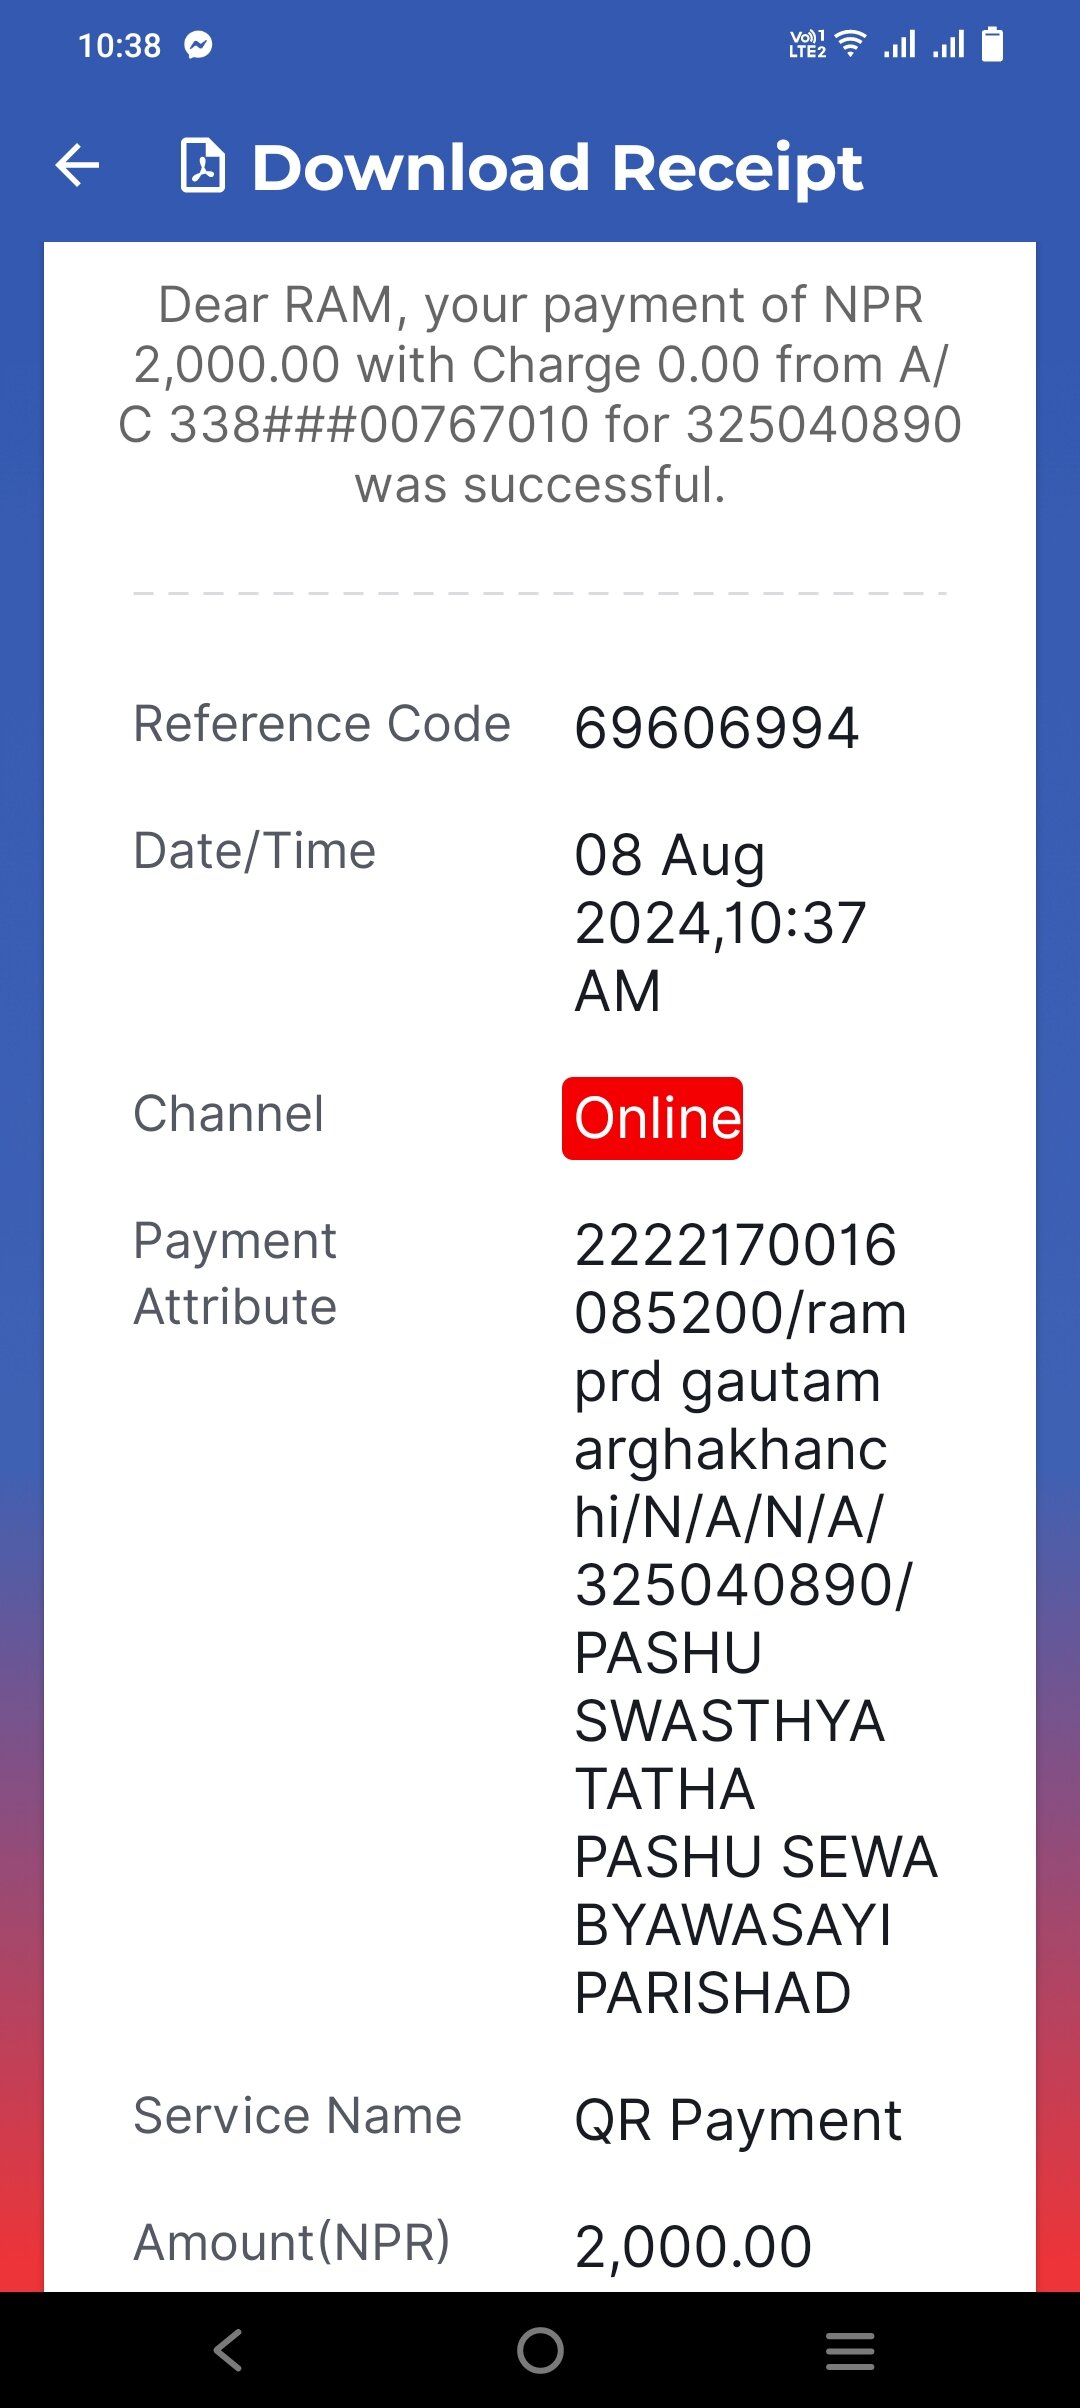The width and height of the screenshot is (1080, 2408).
Task: Open the Messenger notification icon in the status bar
Action: [199, 45]
